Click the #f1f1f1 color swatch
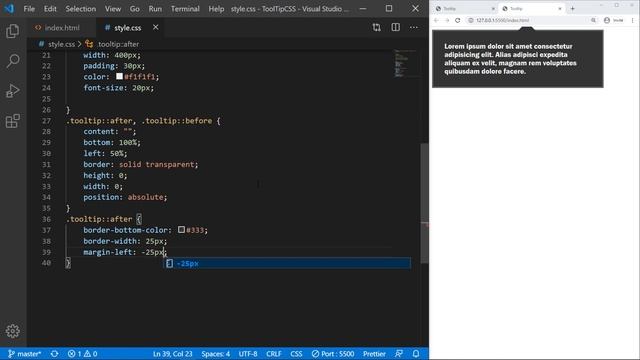Image resolution: width=640 pixels, height=360 pixels. 119,76
